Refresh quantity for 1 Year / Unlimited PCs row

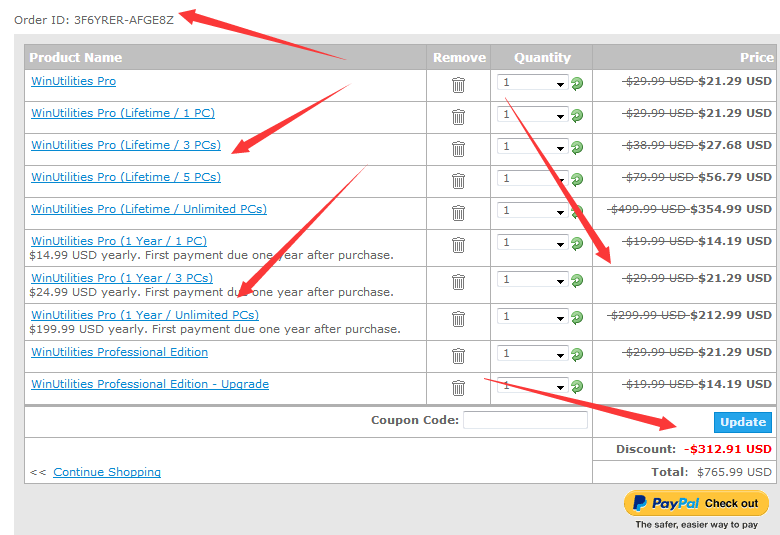pyautogui.click(x=577, y=317)
